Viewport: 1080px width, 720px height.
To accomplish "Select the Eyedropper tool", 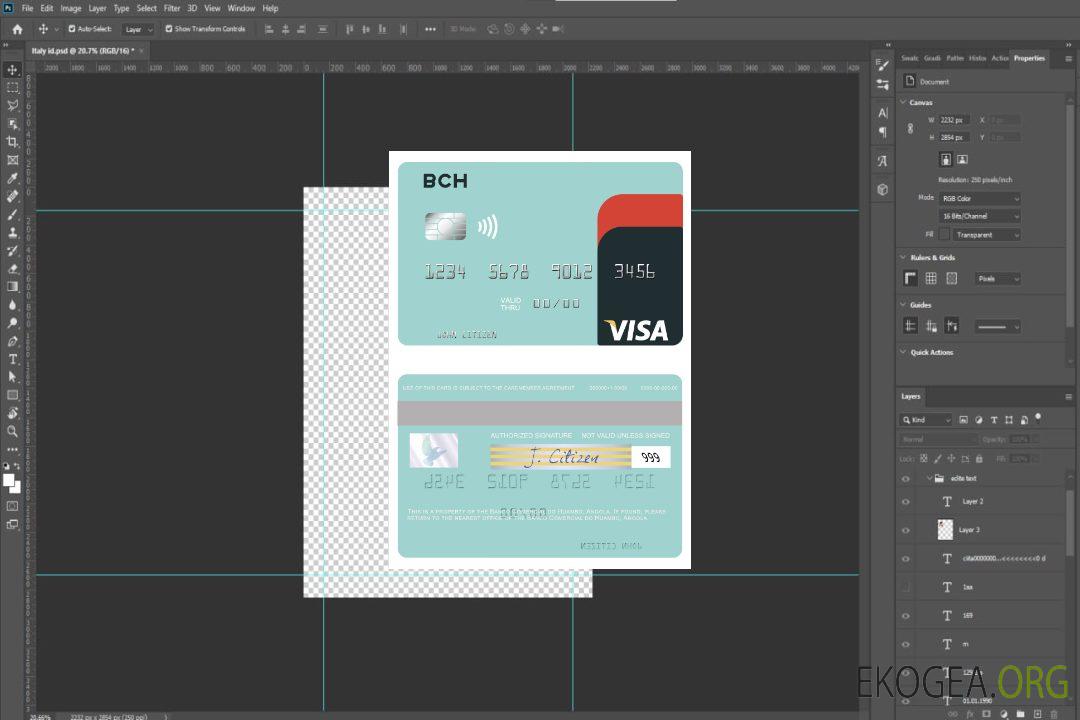I will [12, 178].
